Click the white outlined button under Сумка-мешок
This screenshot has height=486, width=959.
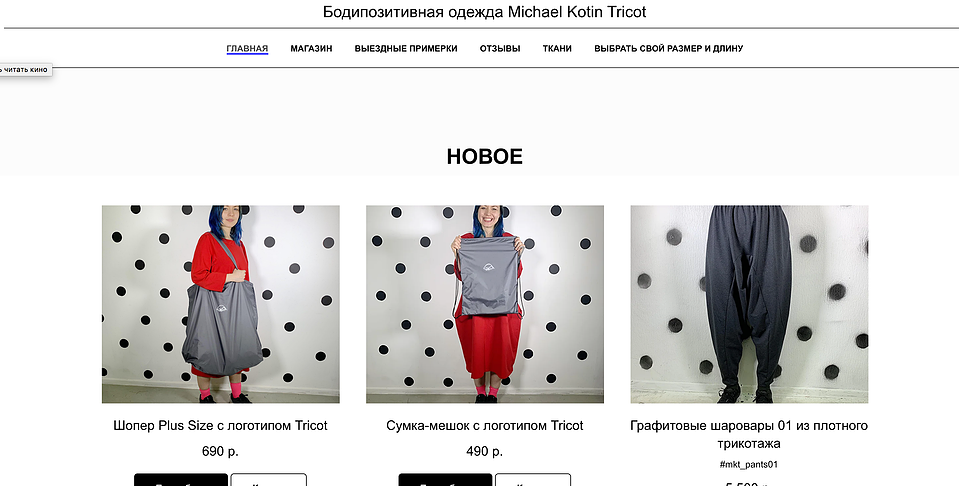click(533, 480)
